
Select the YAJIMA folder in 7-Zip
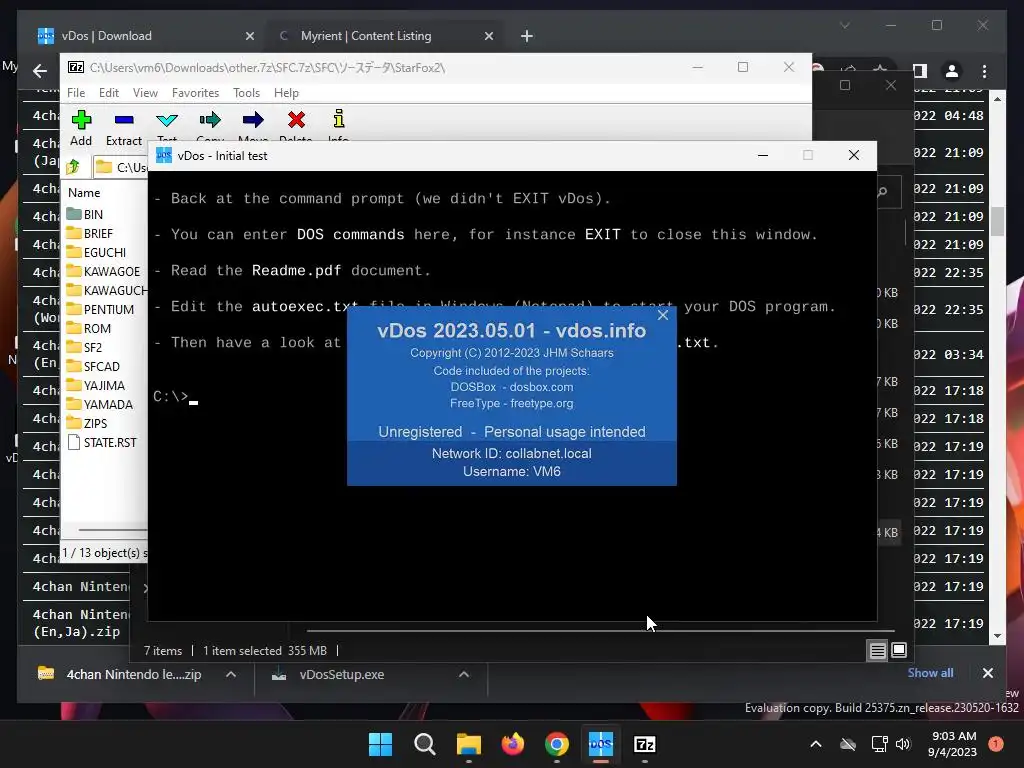pos(96,385)
